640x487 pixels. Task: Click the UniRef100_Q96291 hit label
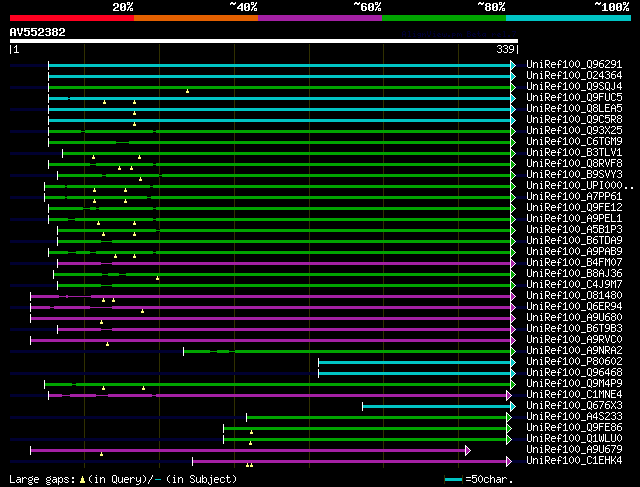coord(574,64)
